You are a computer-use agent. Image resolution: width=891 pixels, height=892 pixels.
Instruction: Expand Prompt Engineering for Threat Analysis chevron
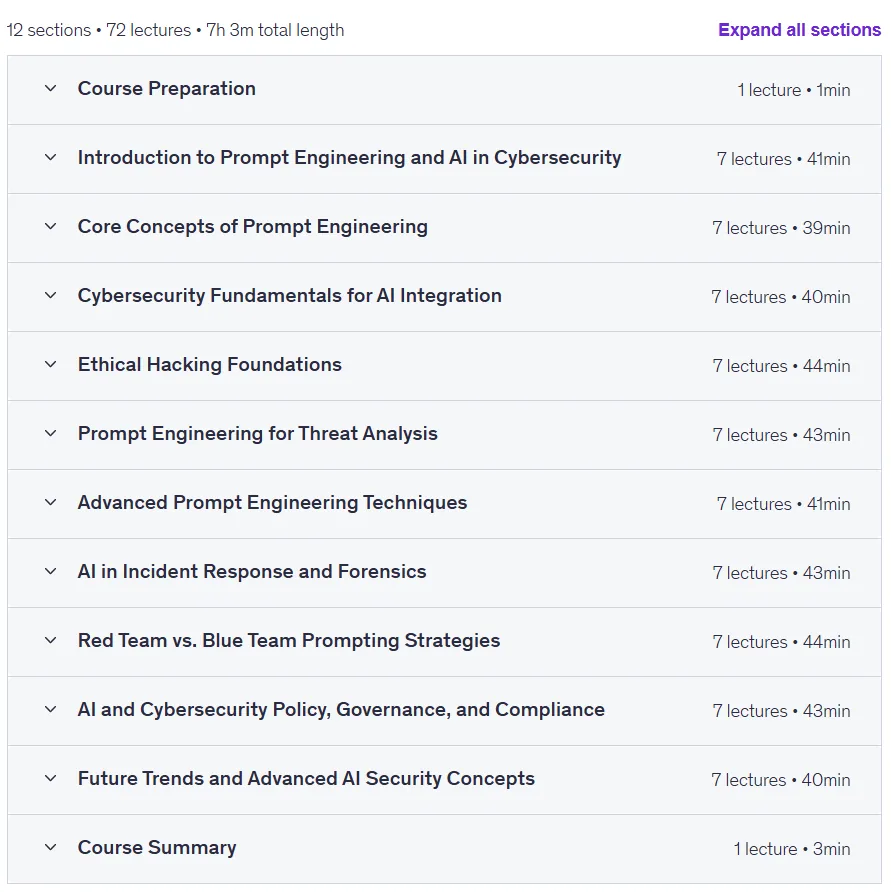point(51,433)
